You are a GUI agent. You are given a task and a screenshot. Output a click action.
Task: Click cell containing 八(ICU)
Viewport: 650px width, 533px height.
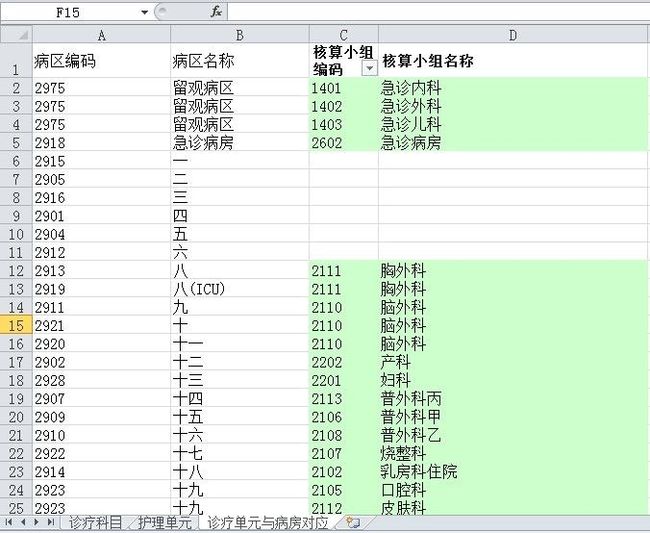(240, 289)
